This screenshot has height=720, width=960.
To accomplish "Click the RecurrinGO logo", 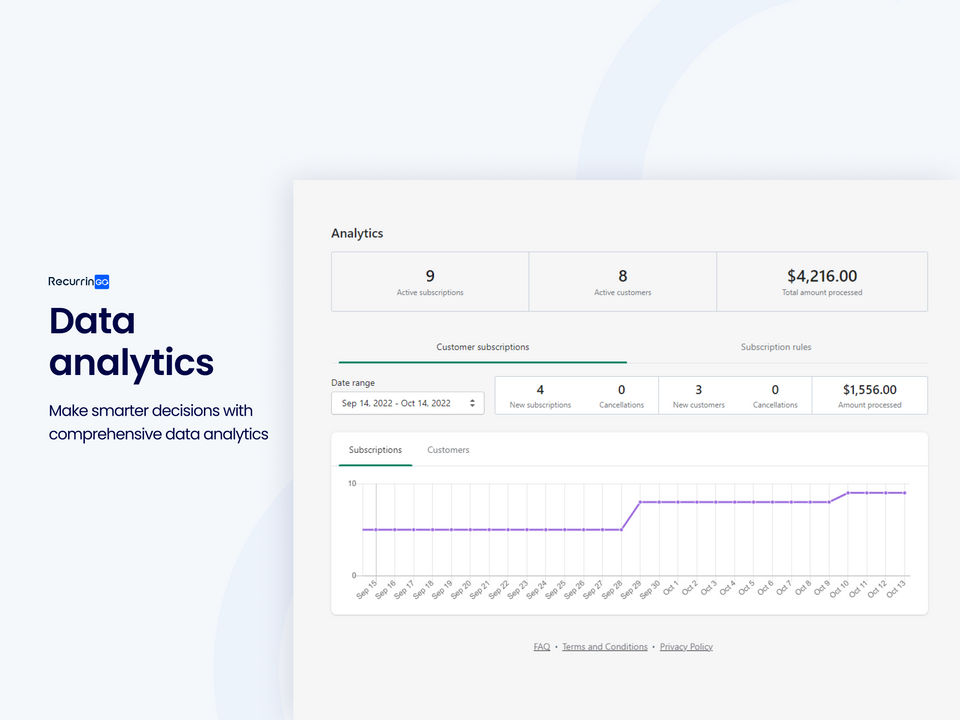I will 79,282.
